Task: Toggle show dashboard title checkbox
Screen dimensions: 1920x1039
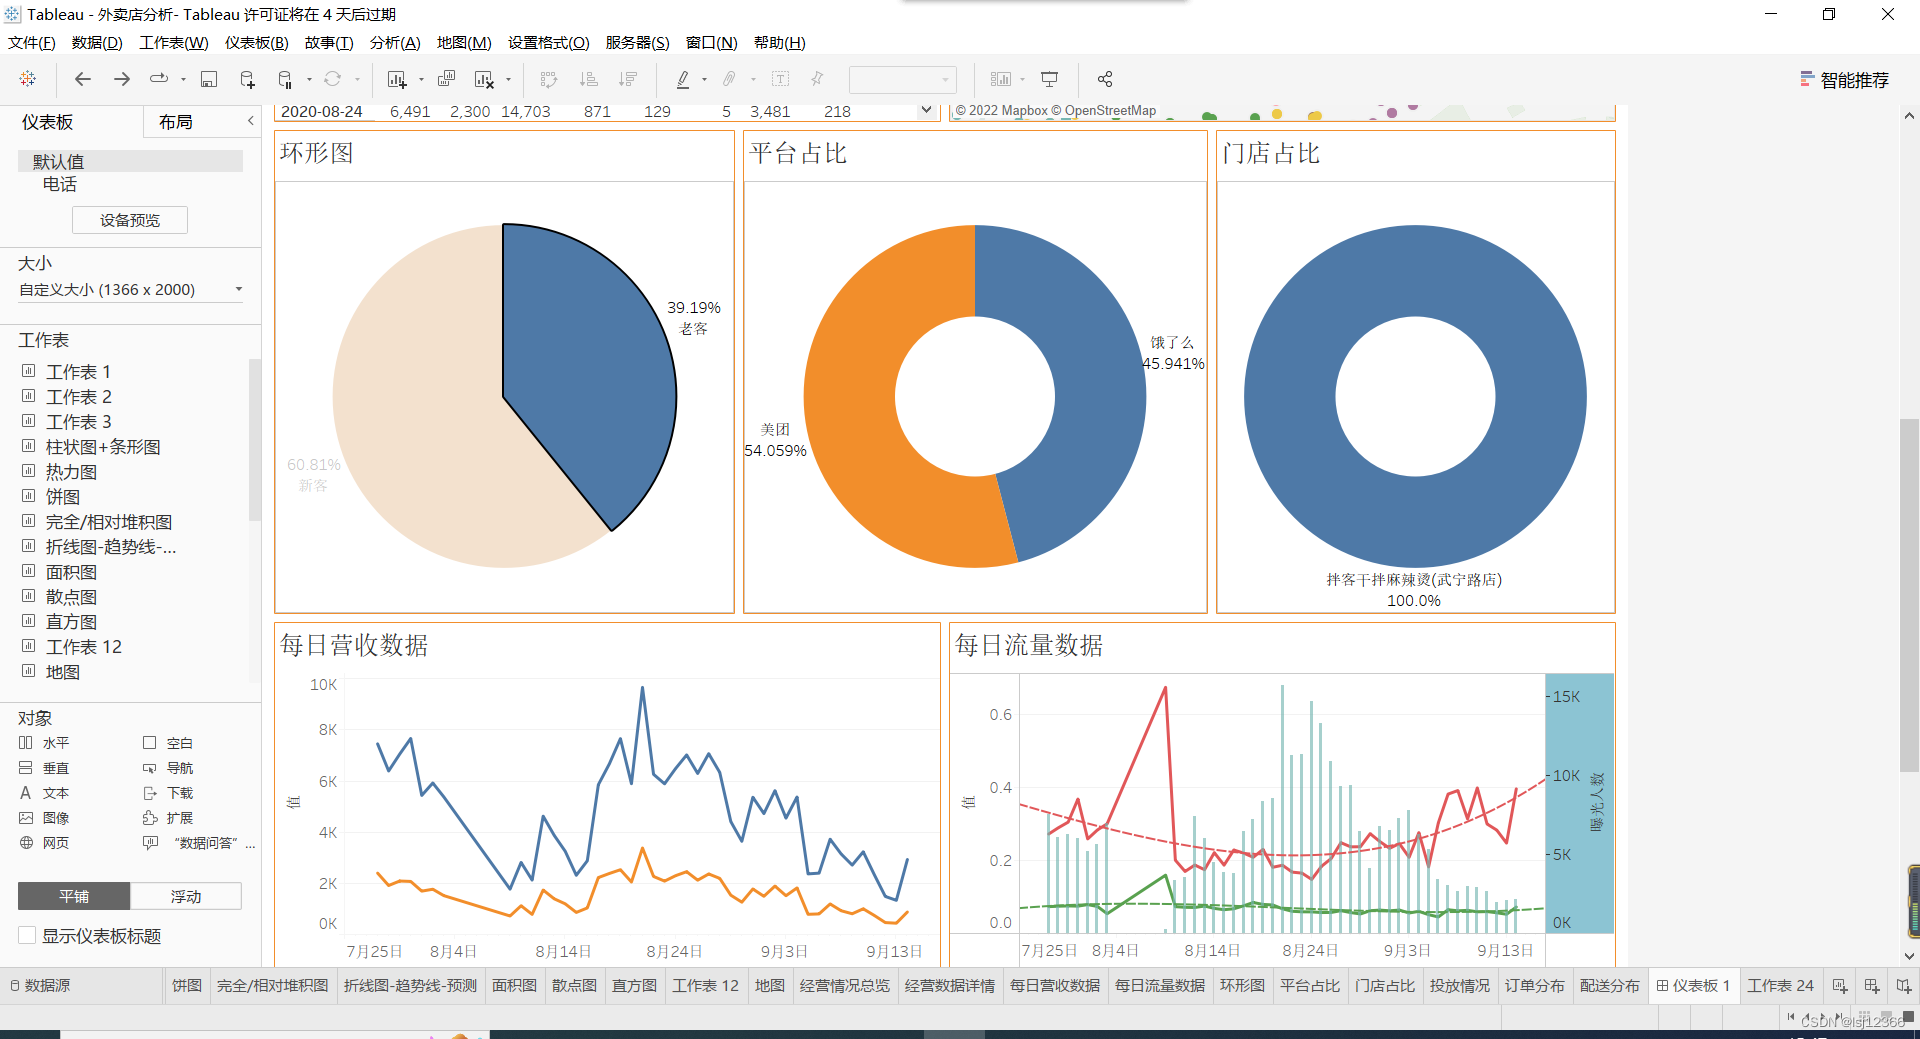Action: 28,935
